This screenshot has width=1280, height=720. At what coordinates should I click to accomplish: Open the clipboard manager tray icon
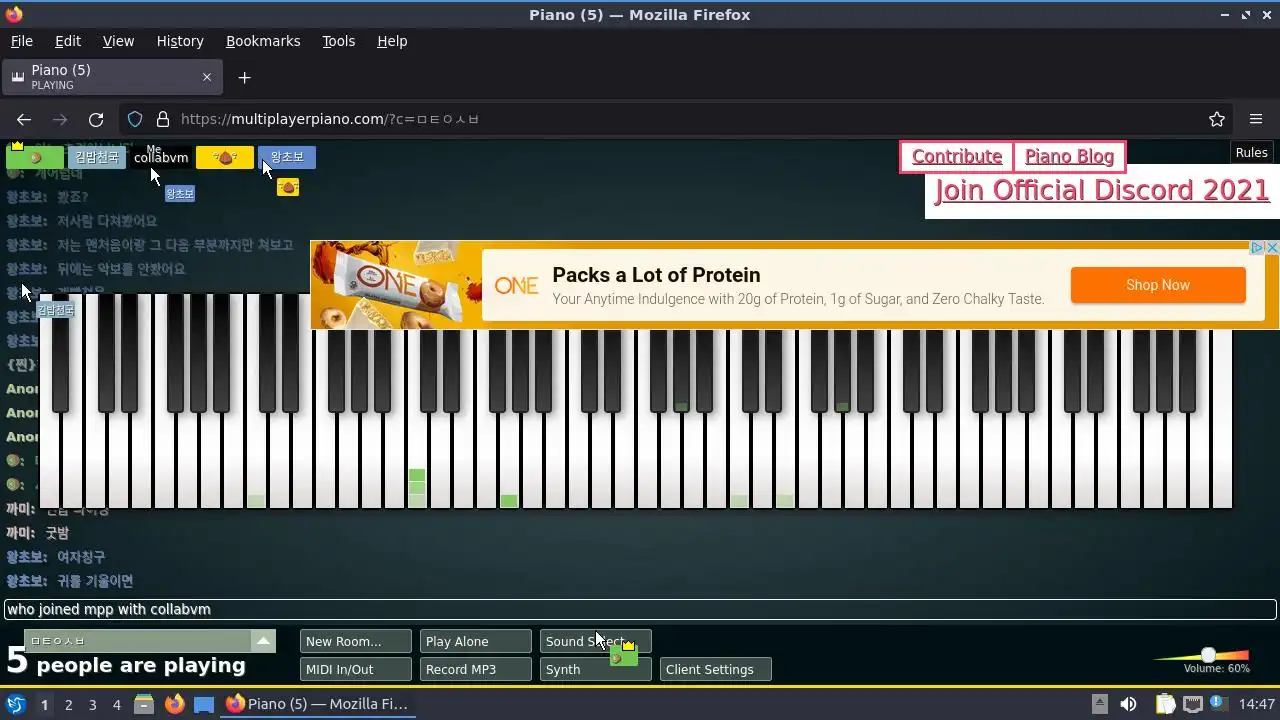pos(1165,704)
